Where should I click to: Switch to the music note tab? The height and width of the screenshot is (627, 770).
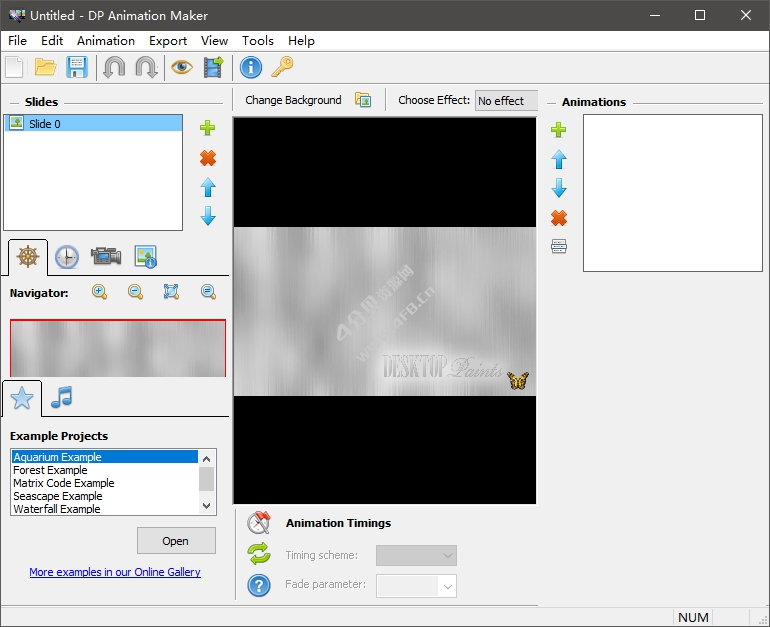click(62, 397)
